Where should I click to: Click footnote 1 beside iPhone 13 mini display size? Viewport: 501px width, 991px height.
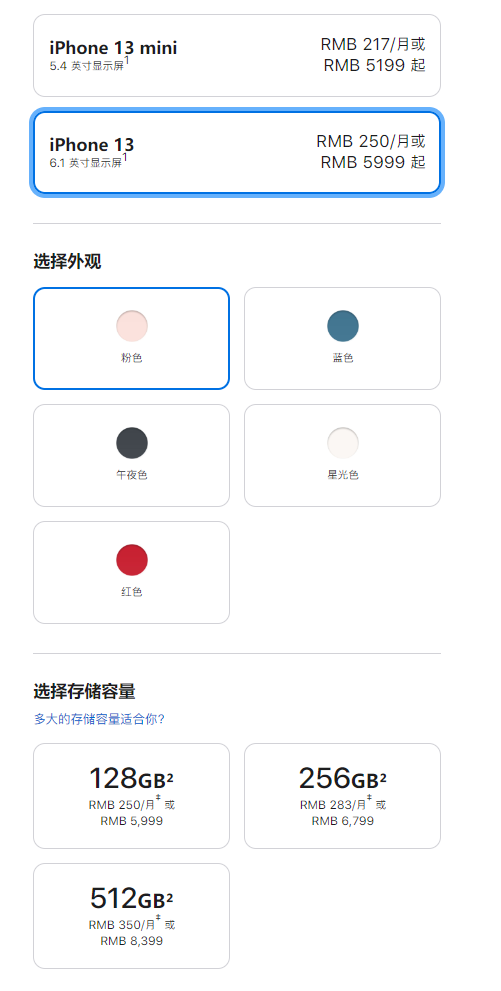pos(126,61)
